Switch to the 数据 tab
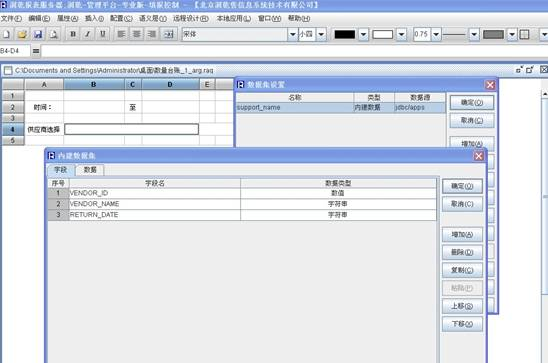 pyautogui.click(x=90, y=170)
